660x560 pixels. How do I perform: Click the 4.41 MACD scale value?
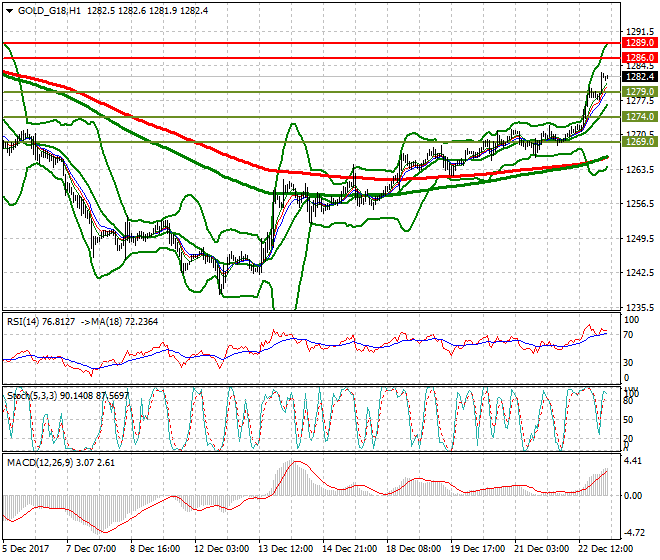tap(634, 461)
